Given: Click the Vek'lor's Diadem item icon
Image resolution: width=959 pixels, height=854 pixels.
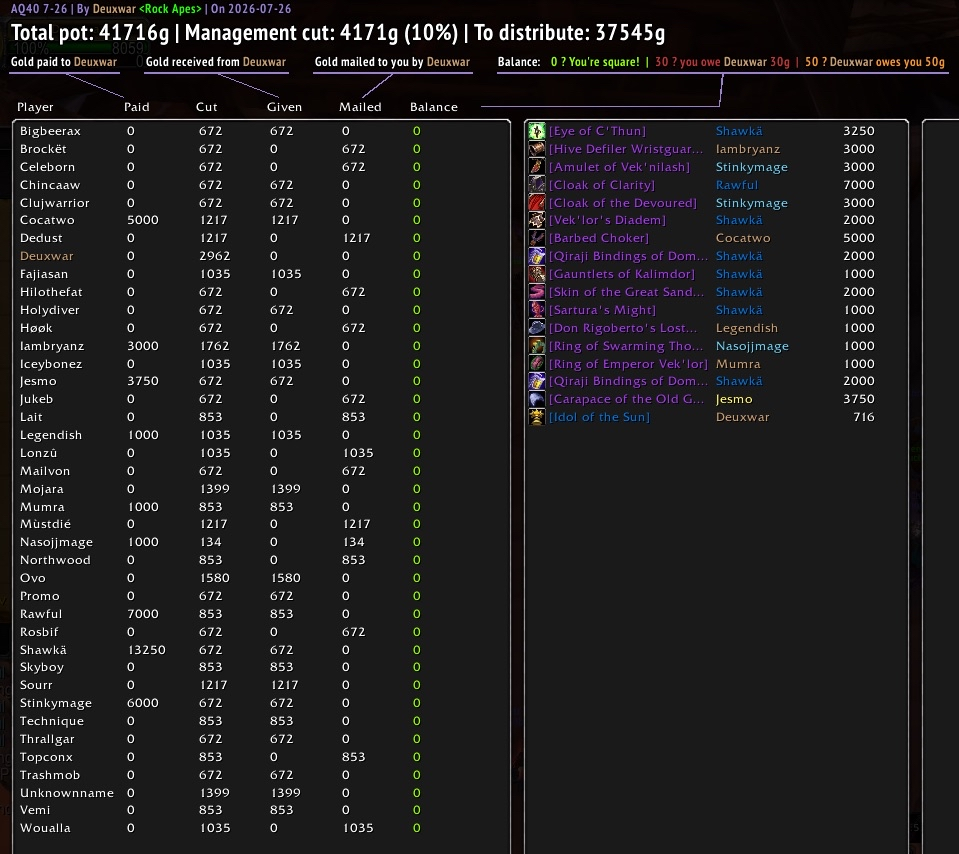Looking at the screenshot, I should [x=536, y=220].
